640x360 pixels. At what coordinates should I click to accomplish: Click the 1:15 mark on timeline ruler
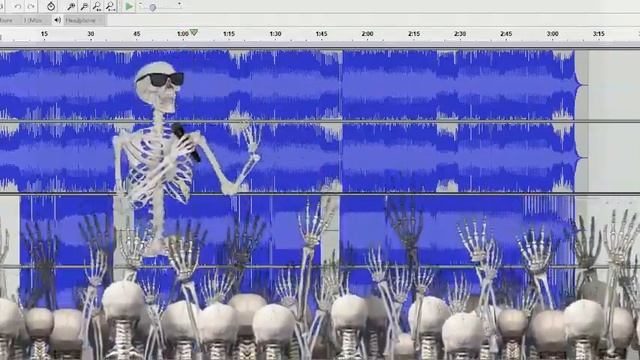(x=229, y=34)
